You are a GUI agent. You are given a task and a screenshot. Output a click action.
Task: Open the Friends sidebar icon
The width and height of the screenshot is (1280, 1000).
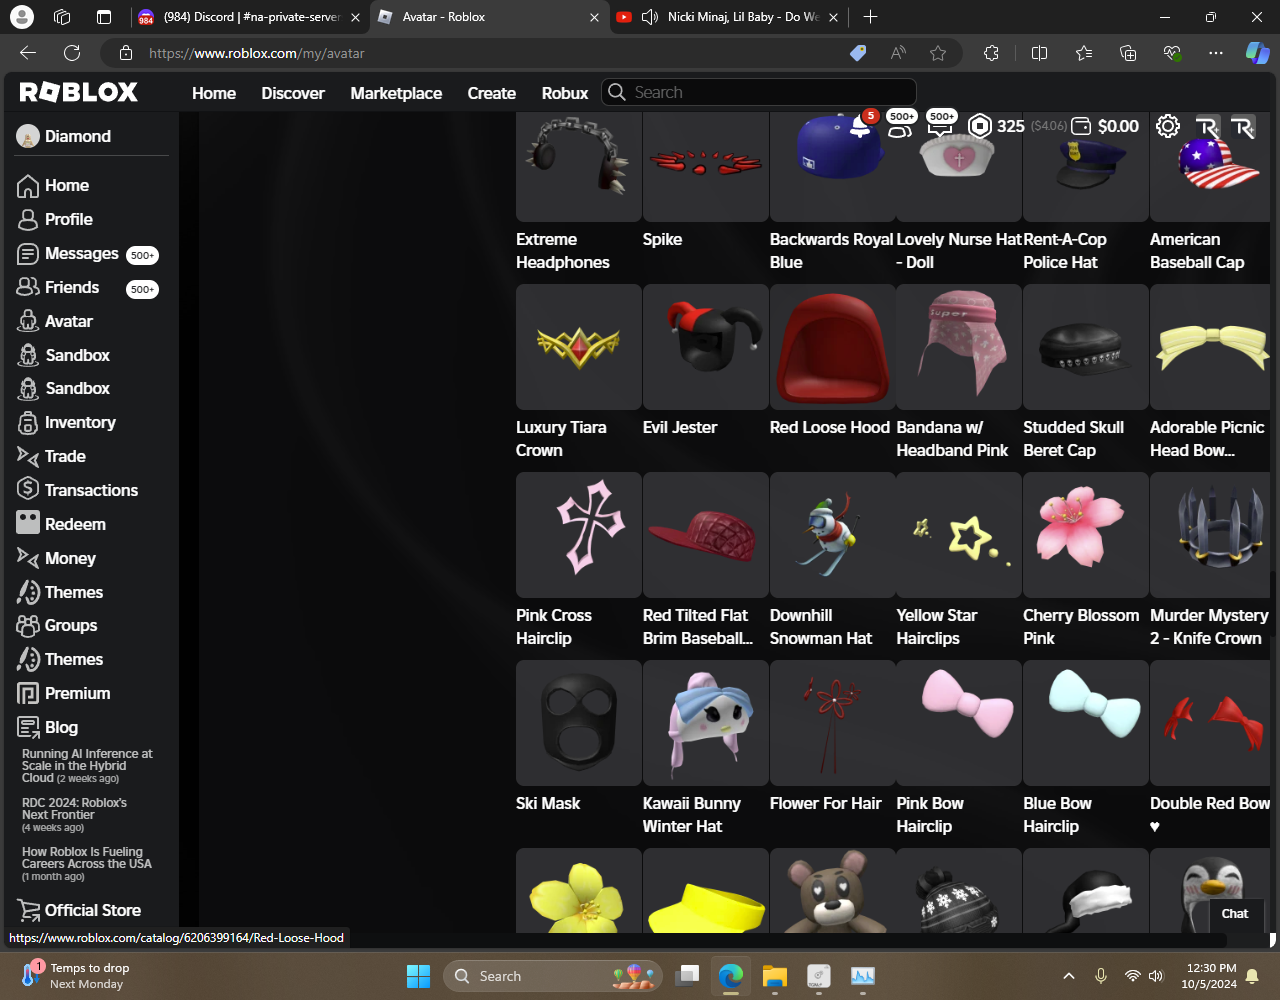tap(28, 287)
